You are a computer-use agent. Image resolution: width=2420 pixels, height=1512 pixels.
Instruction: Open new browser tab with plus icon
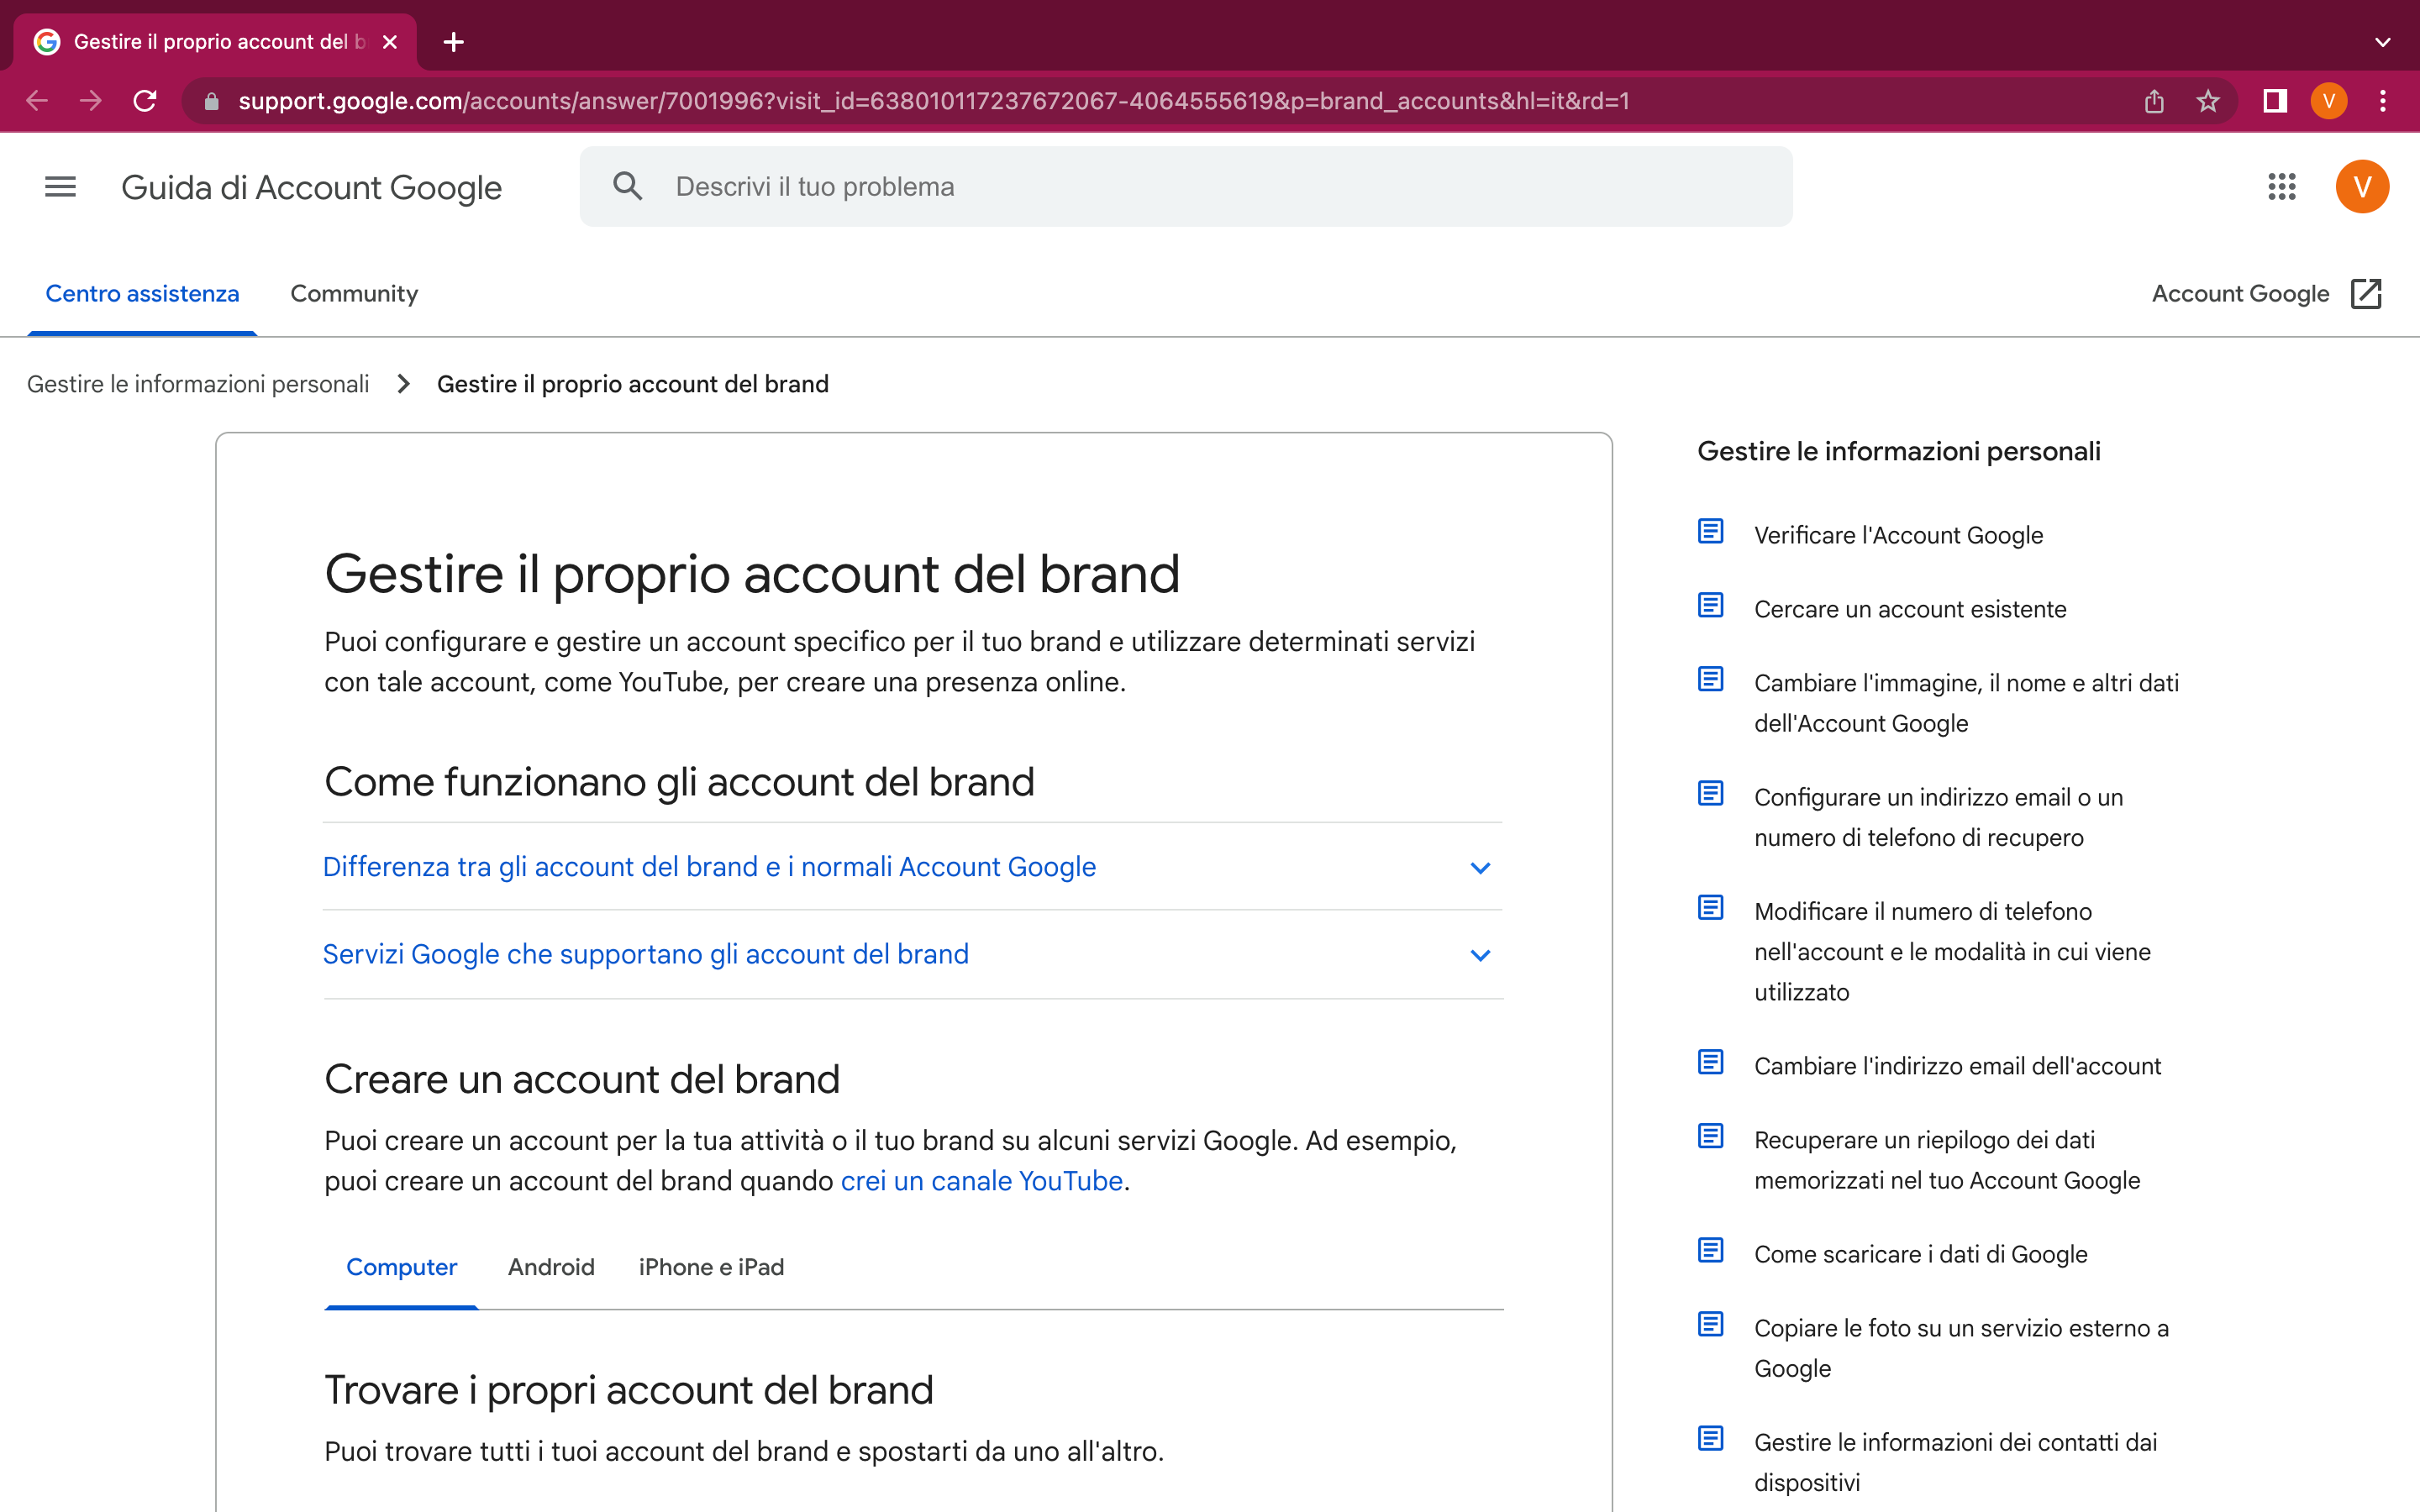(453, 42)
